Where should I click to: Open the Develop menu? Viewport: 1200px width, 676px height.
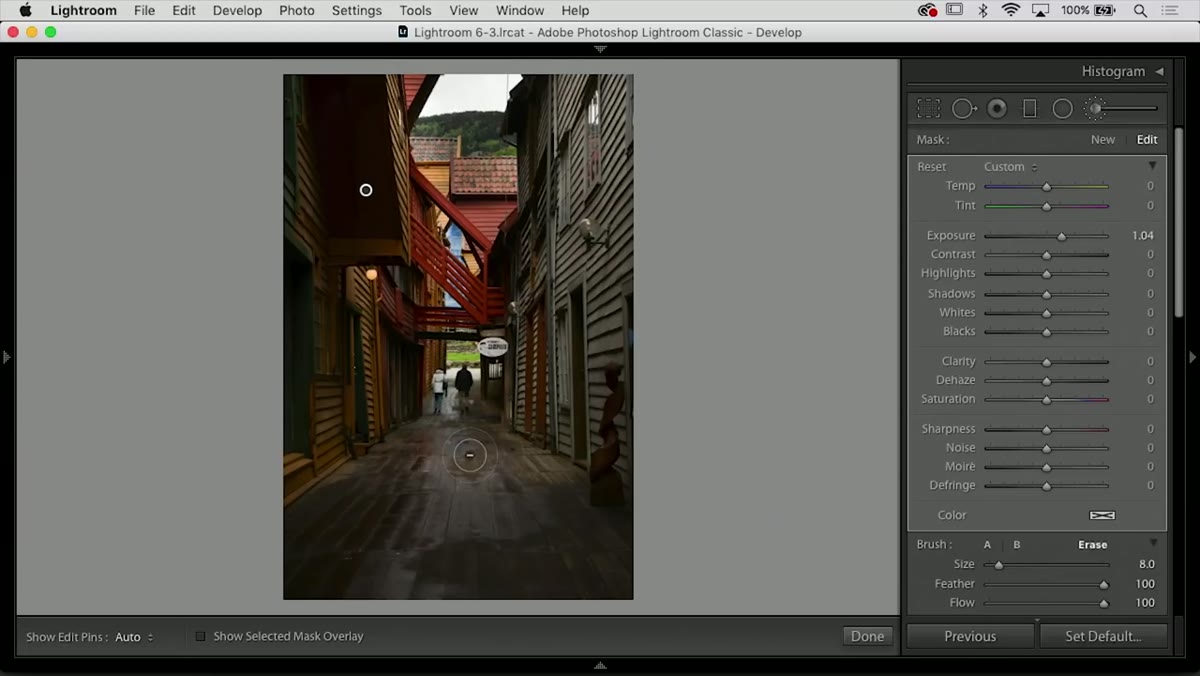tap(237, 10)
